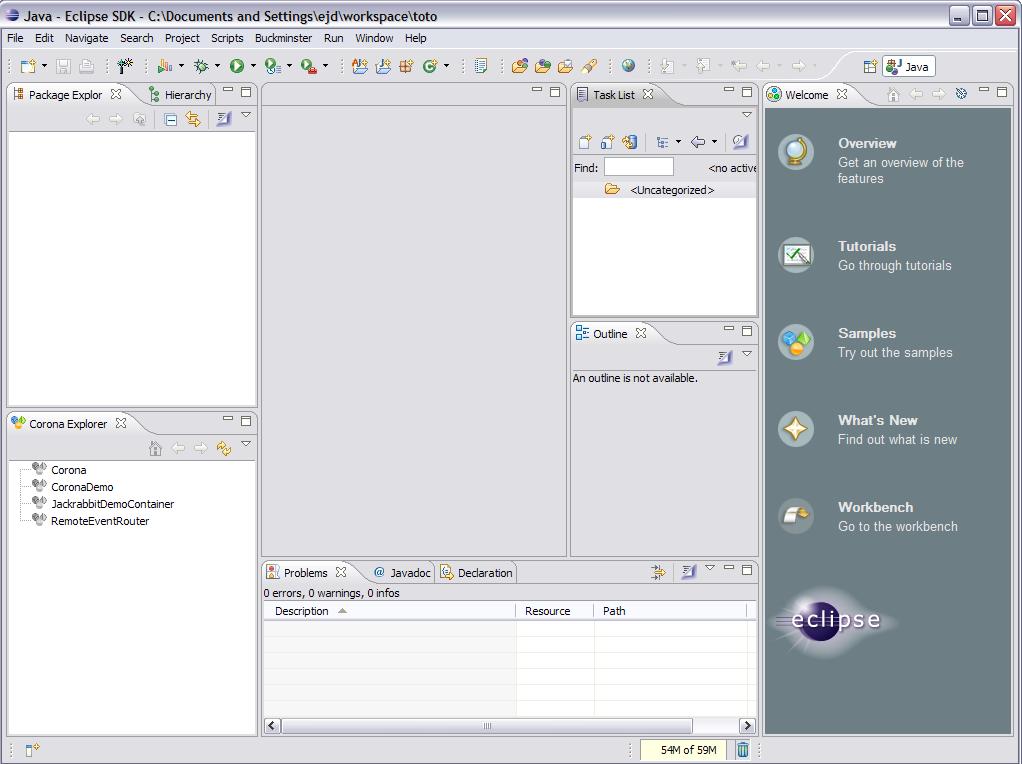Click Collapse All in Package Explorer
Screen dimensions: 1022x764
pos(171,119)
